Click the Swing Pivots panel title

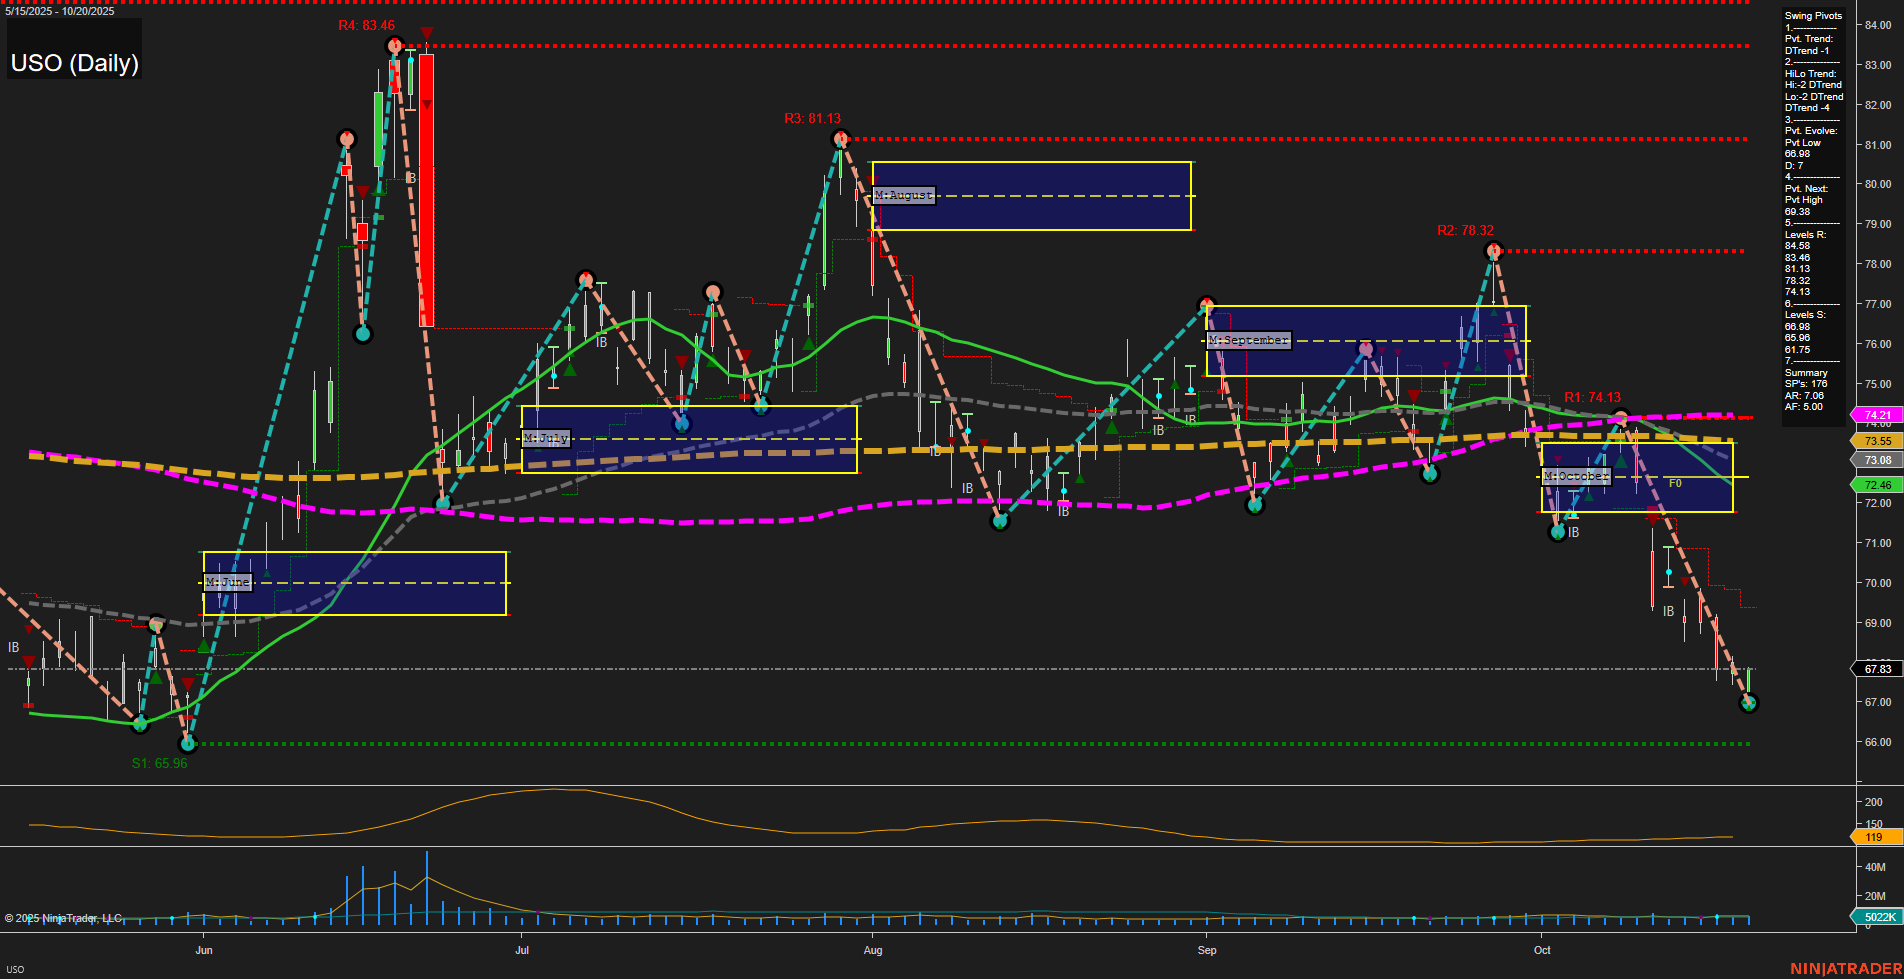[x=1812, y=15]
